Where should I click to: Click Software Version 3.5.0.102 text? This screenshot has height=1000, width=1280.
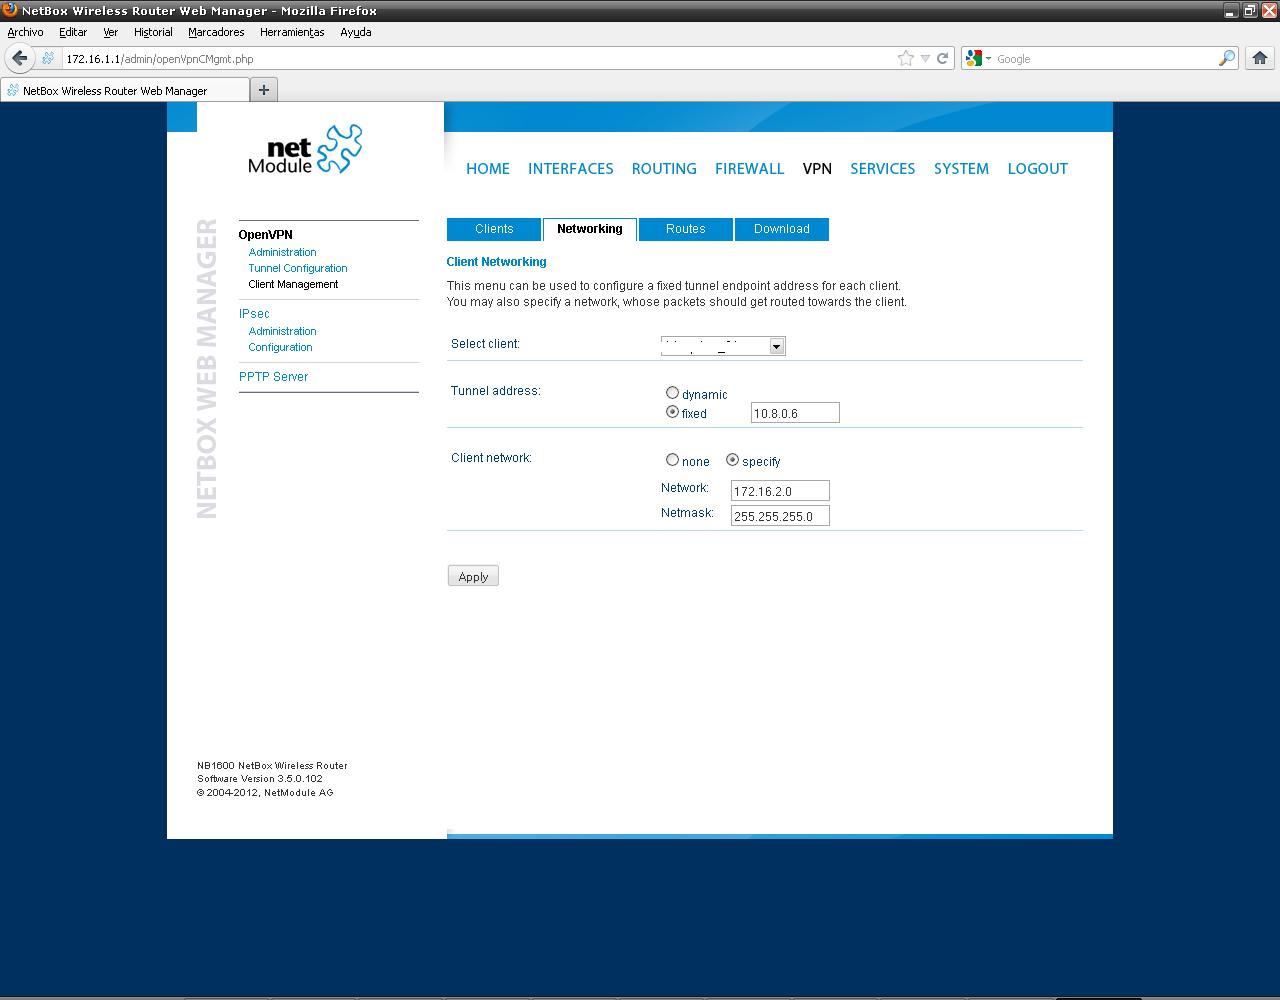click(260, 778)
